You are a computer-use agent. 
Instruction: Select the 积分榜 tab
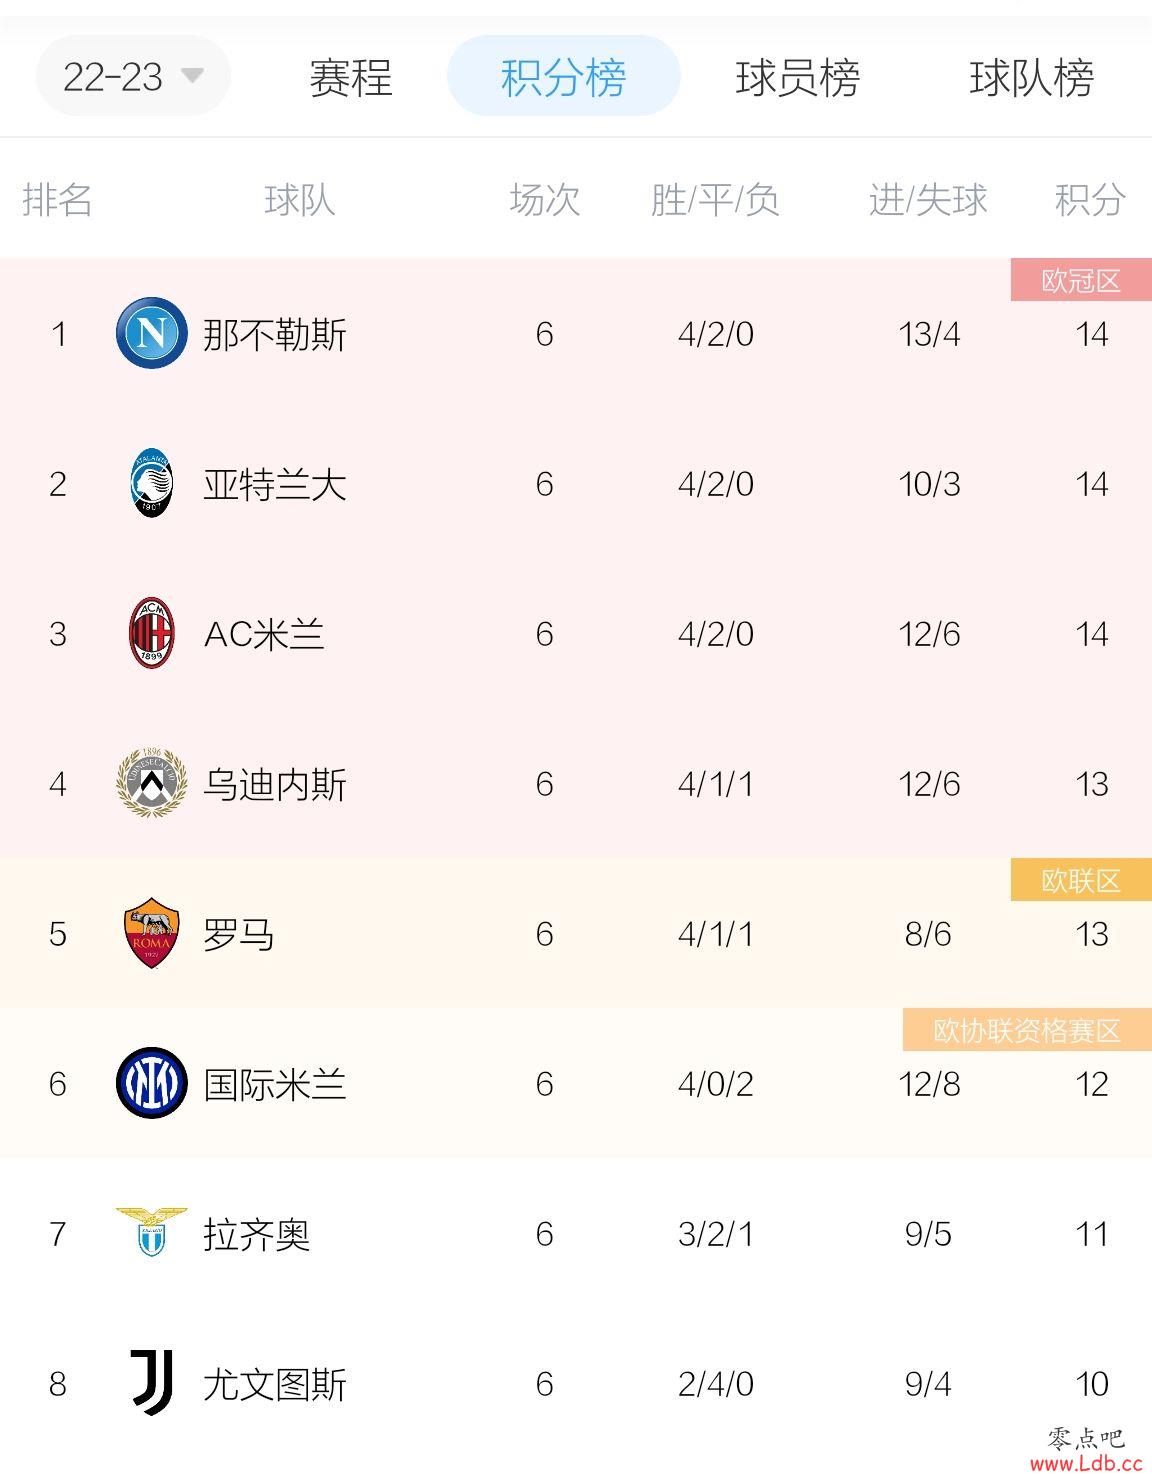pyautogui.click(x=564, y=76)
